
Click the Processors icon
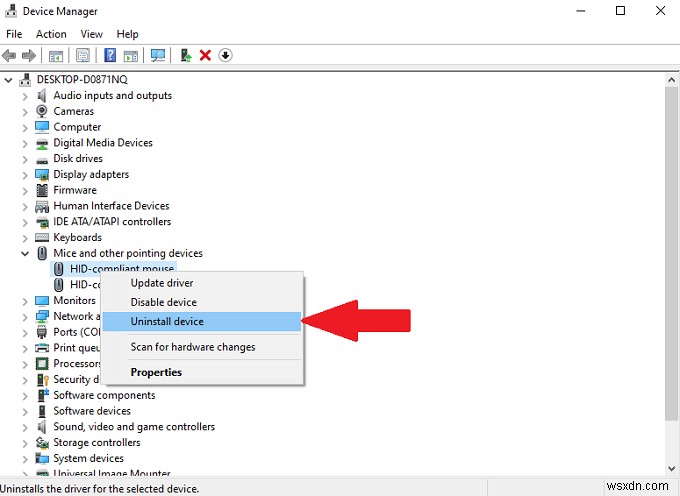pyautogui.click(x=42, y=363)
